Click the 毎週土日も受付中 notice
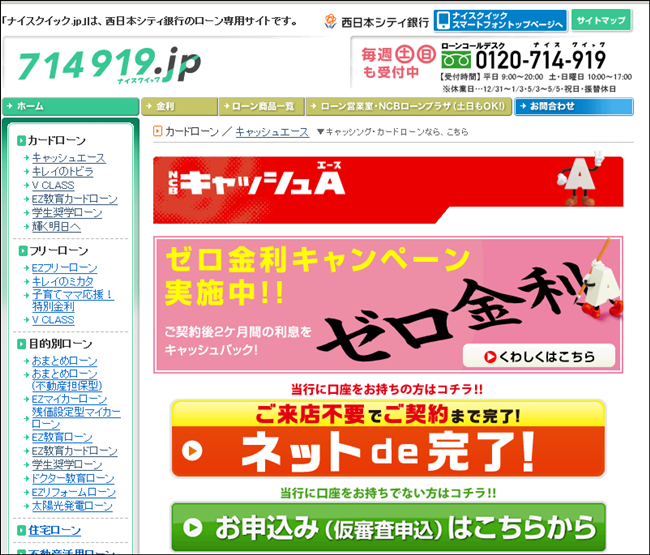The height and width of the screenshot is (555, 650). 398,63
